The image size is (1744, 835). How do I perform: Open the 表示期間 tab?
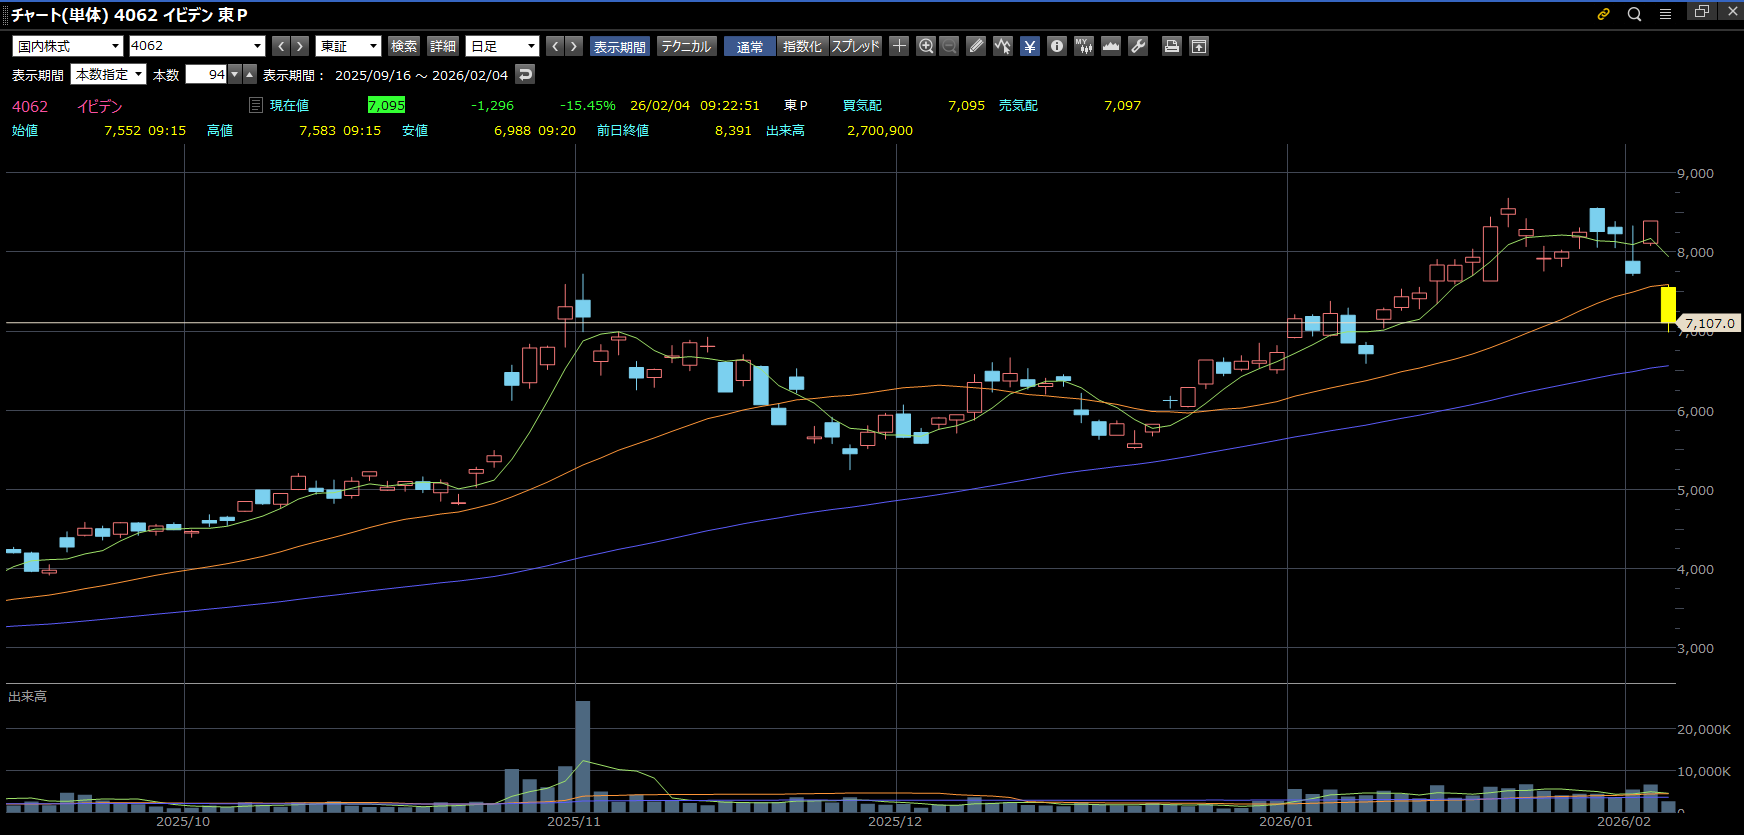click(x=619, y=46)
